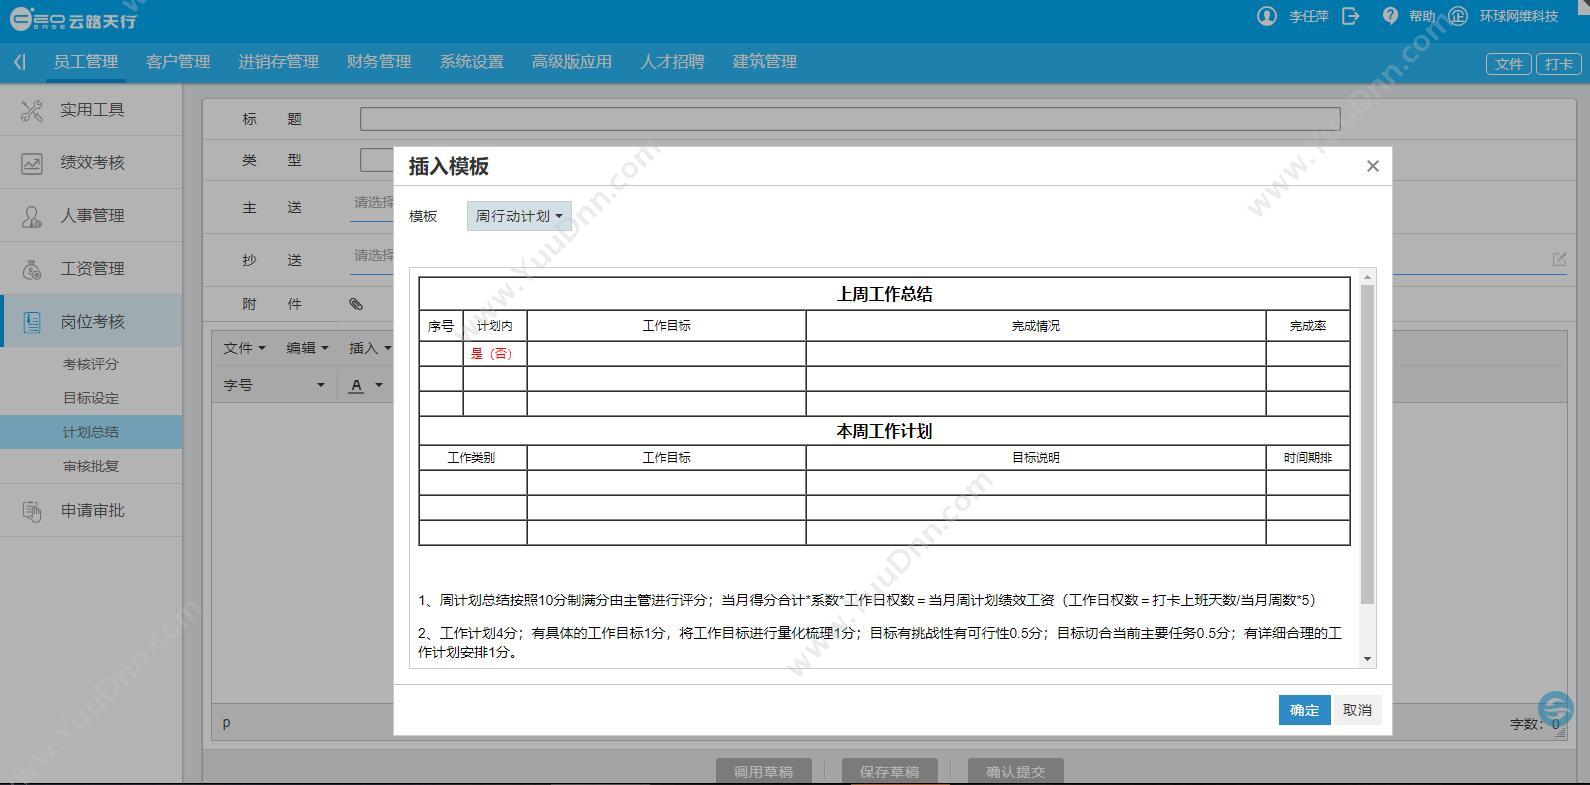Click the 实用工具 tools icon

tap(32, 110)
